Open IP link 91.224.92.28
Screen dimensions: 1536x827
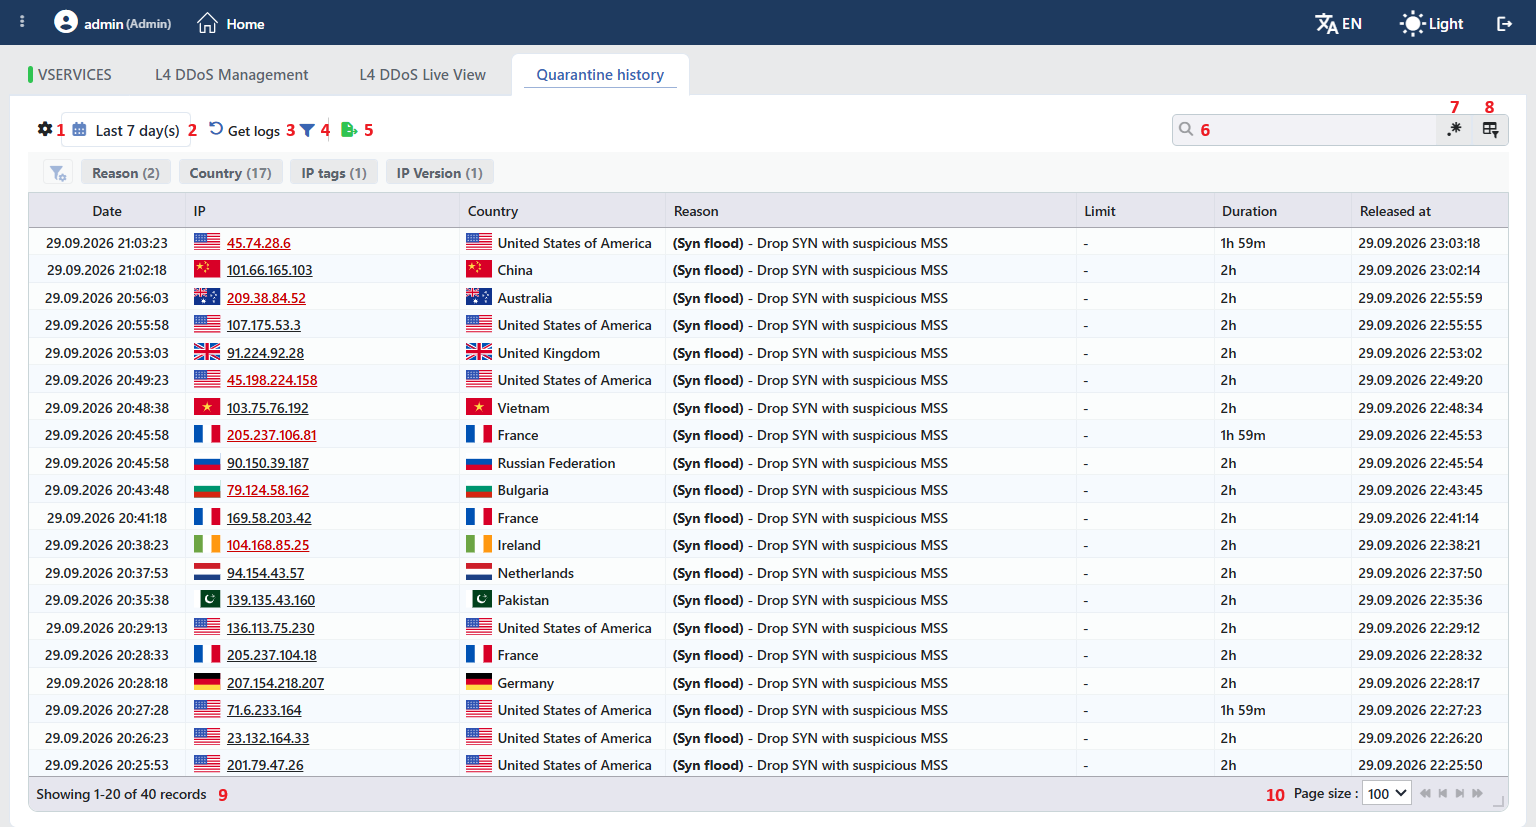pos(265,353)
